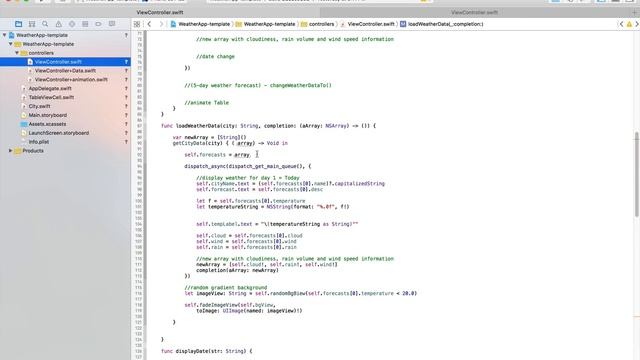Click the '//animate Table' comment line

(x=207, y=103)
